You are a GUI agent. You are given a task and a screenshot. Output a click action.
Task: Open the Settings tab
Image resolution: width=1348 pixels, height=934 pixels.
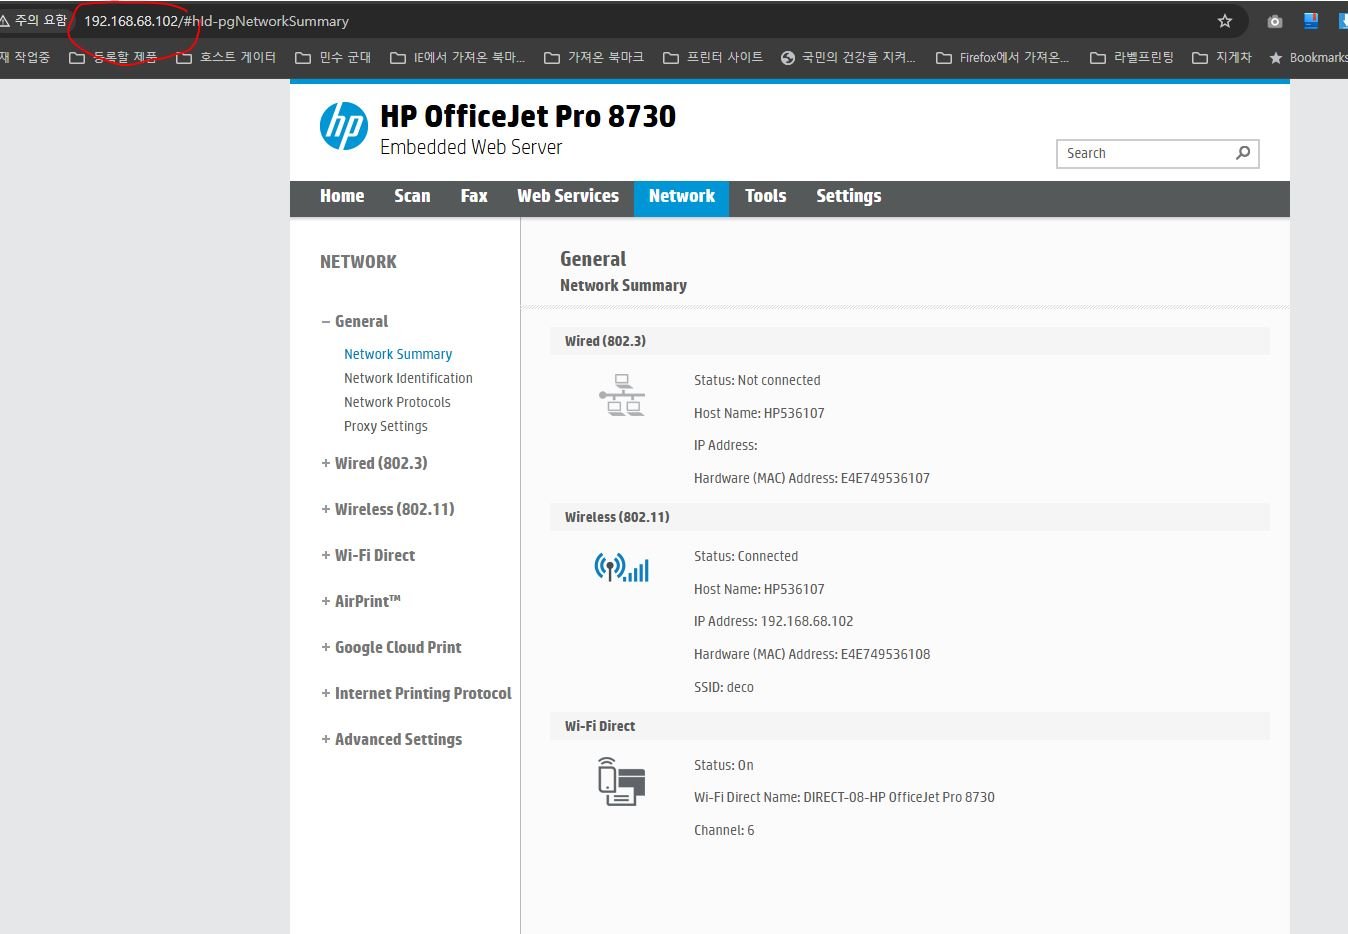849,196
